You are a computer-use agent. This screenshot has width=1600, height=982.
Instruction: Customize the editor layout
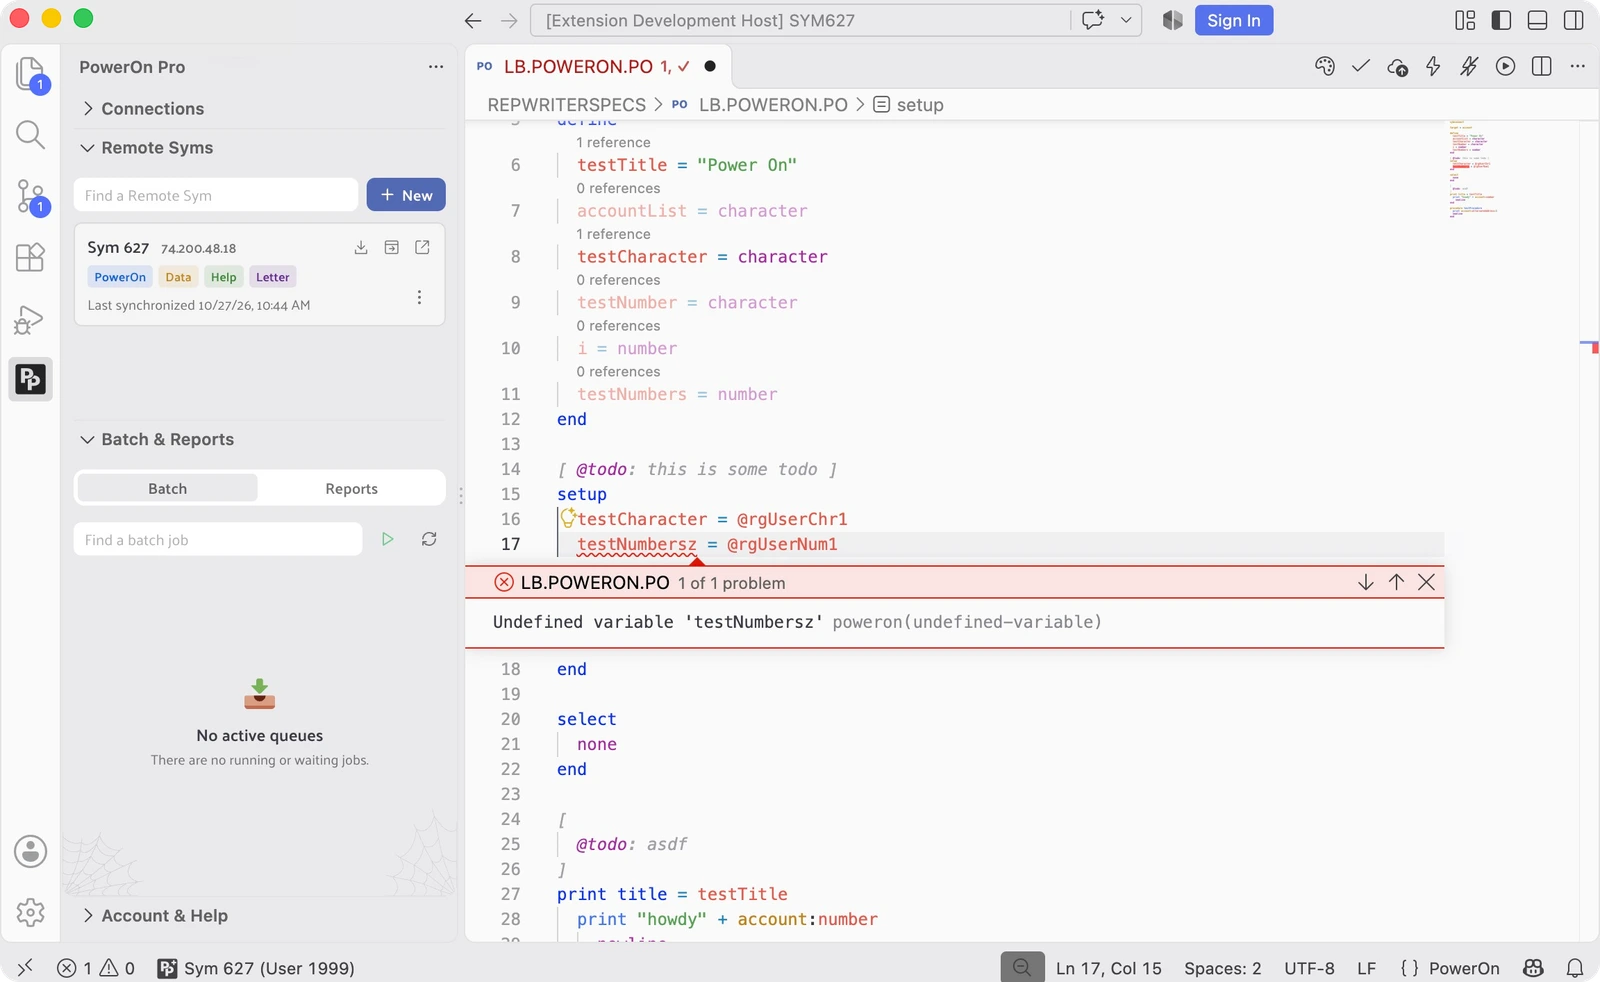click(1465, 20)
